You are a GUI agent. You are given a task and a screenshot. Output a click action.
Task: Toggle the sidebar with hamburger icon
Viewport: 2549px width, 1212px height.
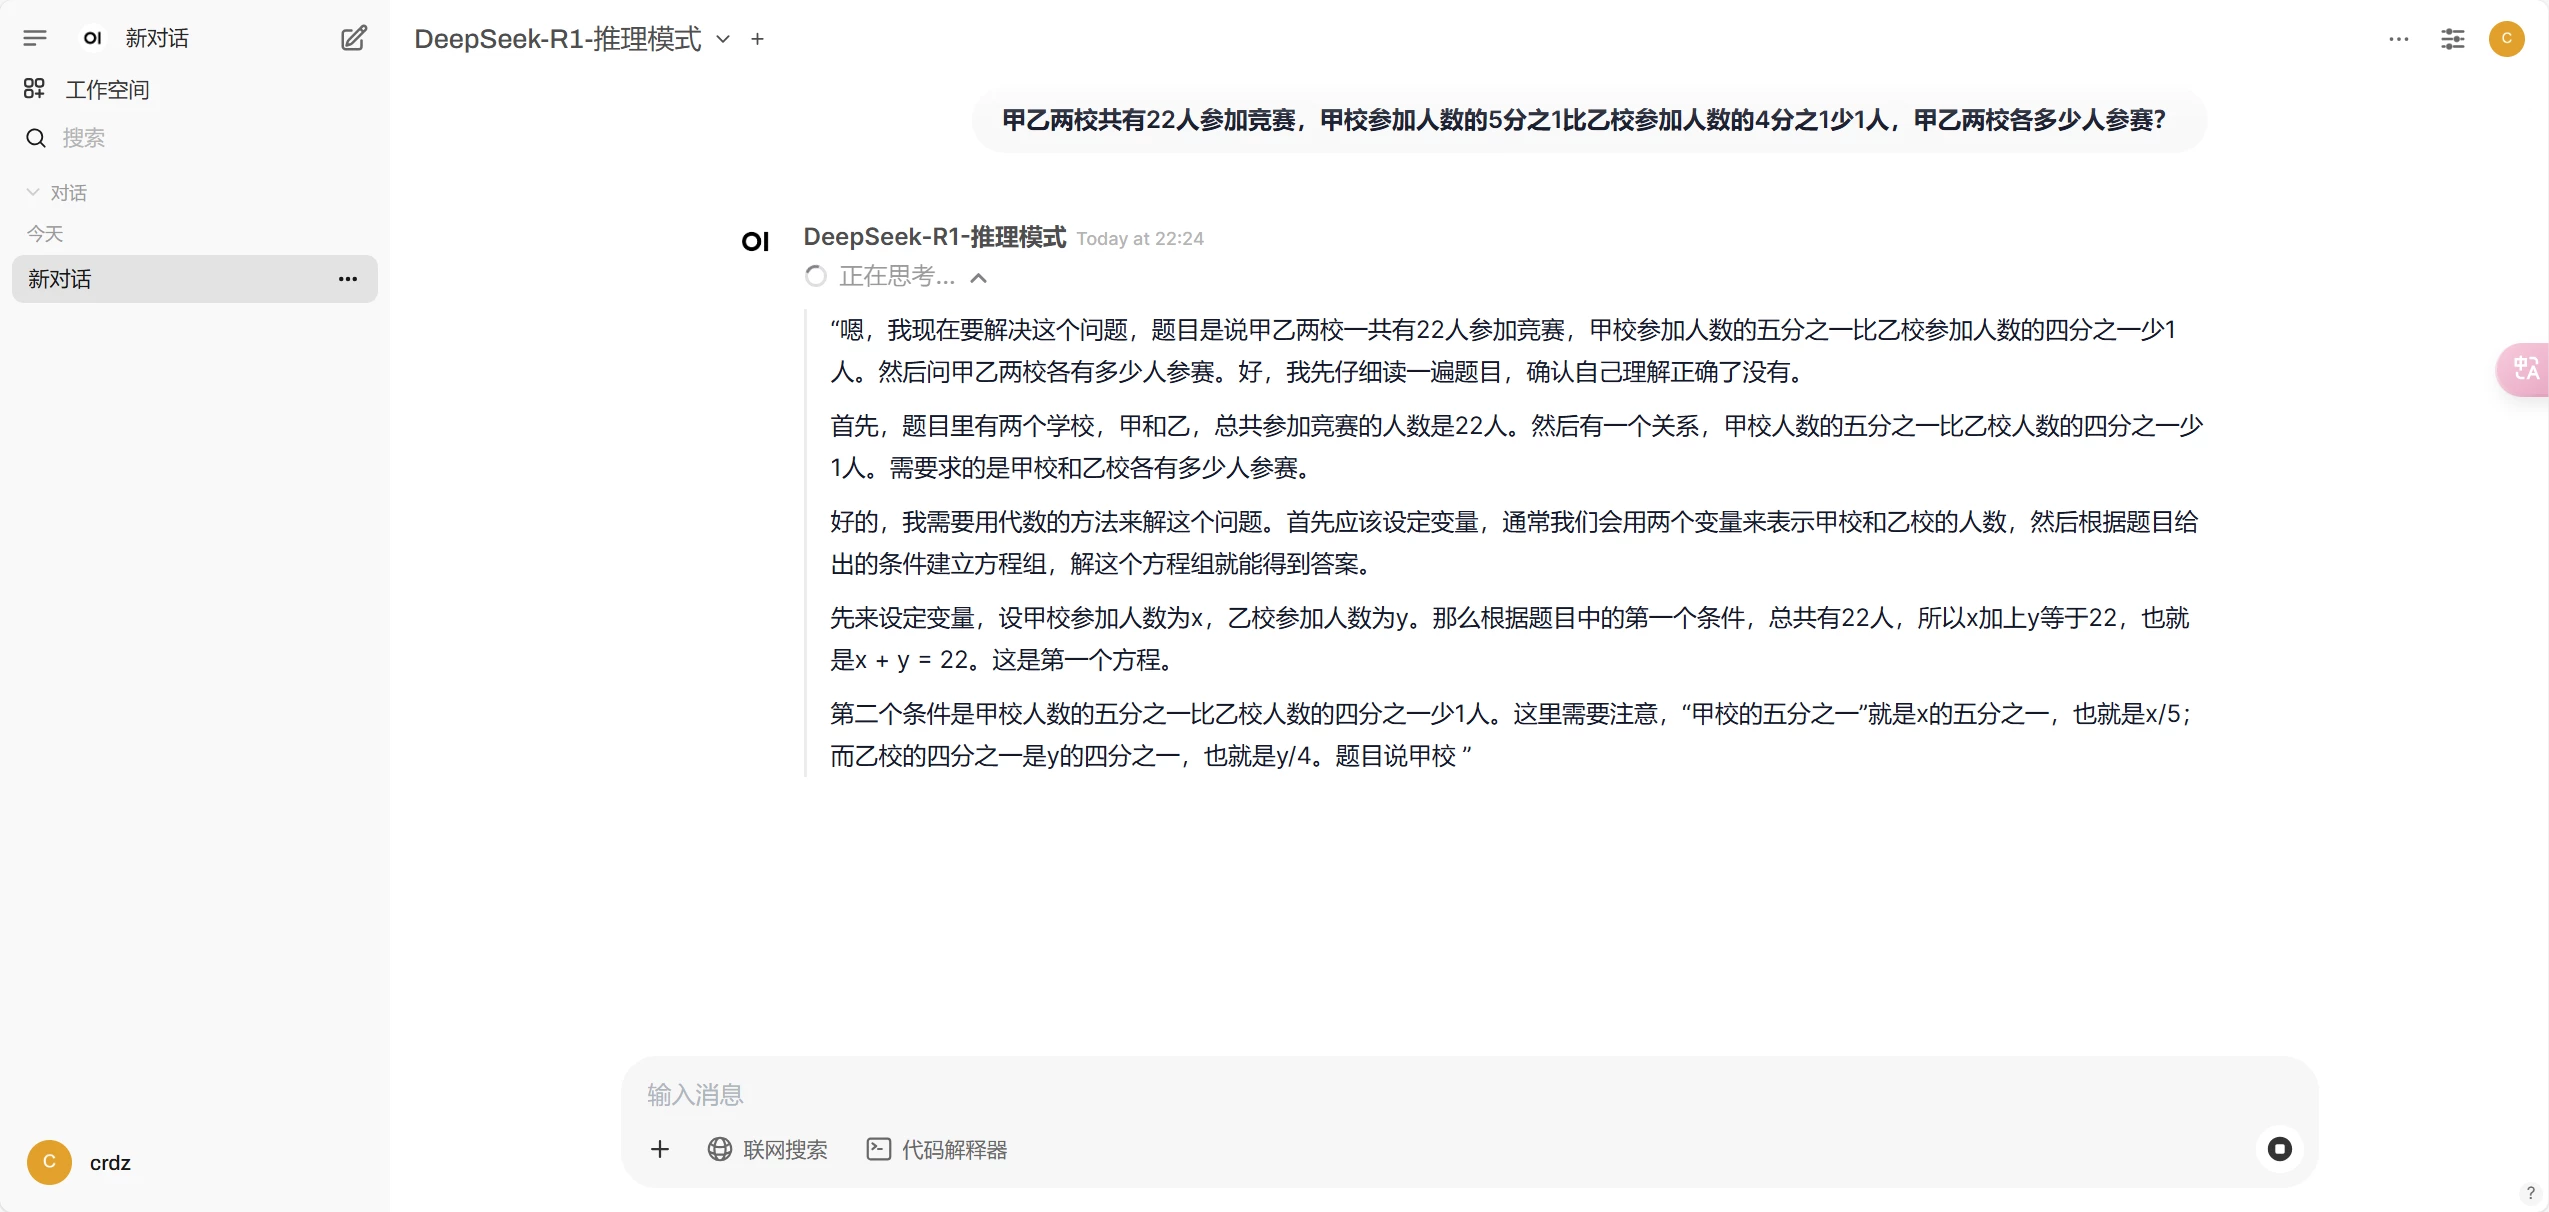[35, 38]
